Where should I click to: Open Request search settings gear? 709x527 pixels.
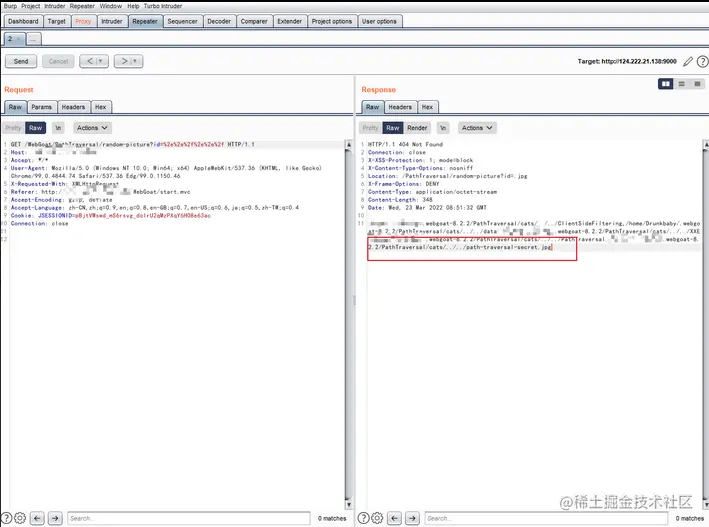[20, 518]
